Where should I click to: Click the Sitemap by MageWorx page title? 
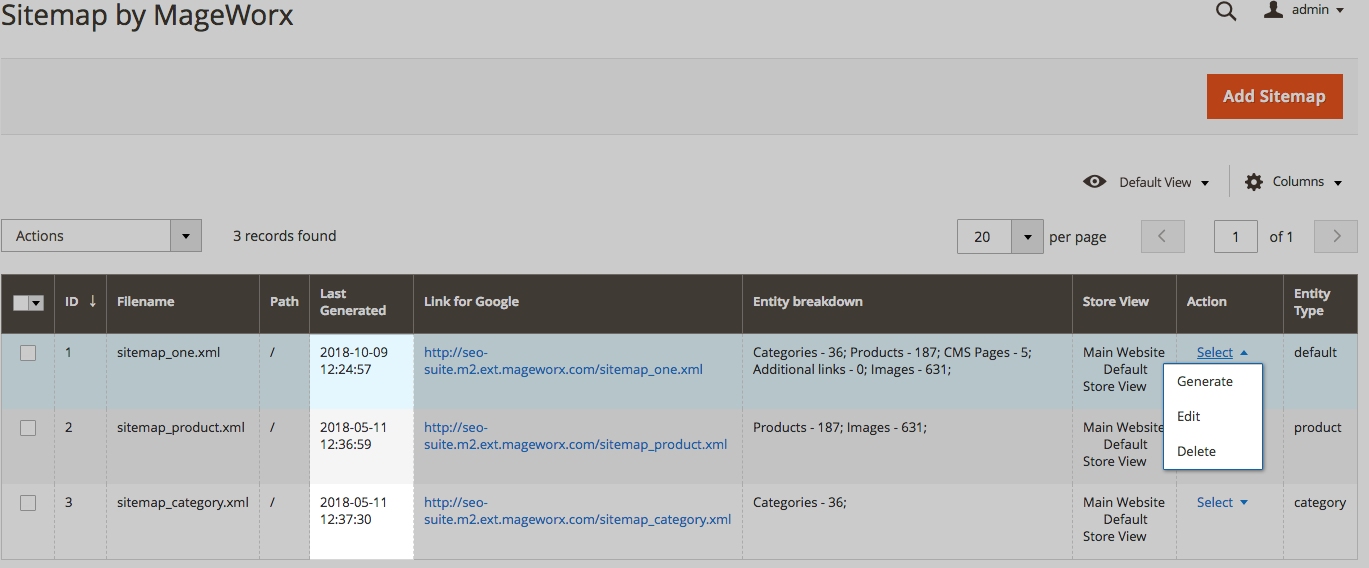click(x=147, y=14)
